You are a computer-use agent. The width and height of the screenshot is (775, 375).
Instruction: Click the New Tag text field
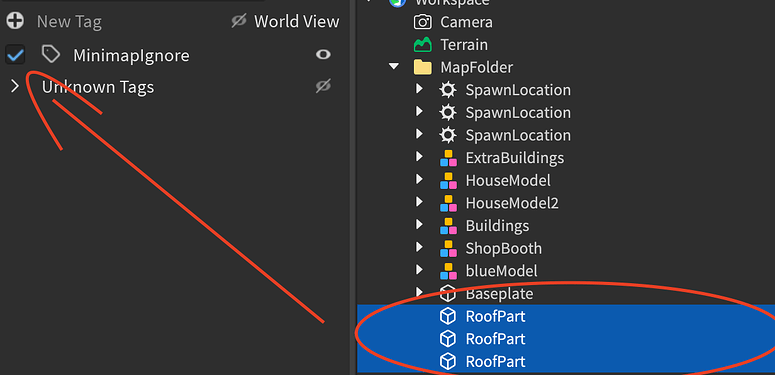coord(69,22)
